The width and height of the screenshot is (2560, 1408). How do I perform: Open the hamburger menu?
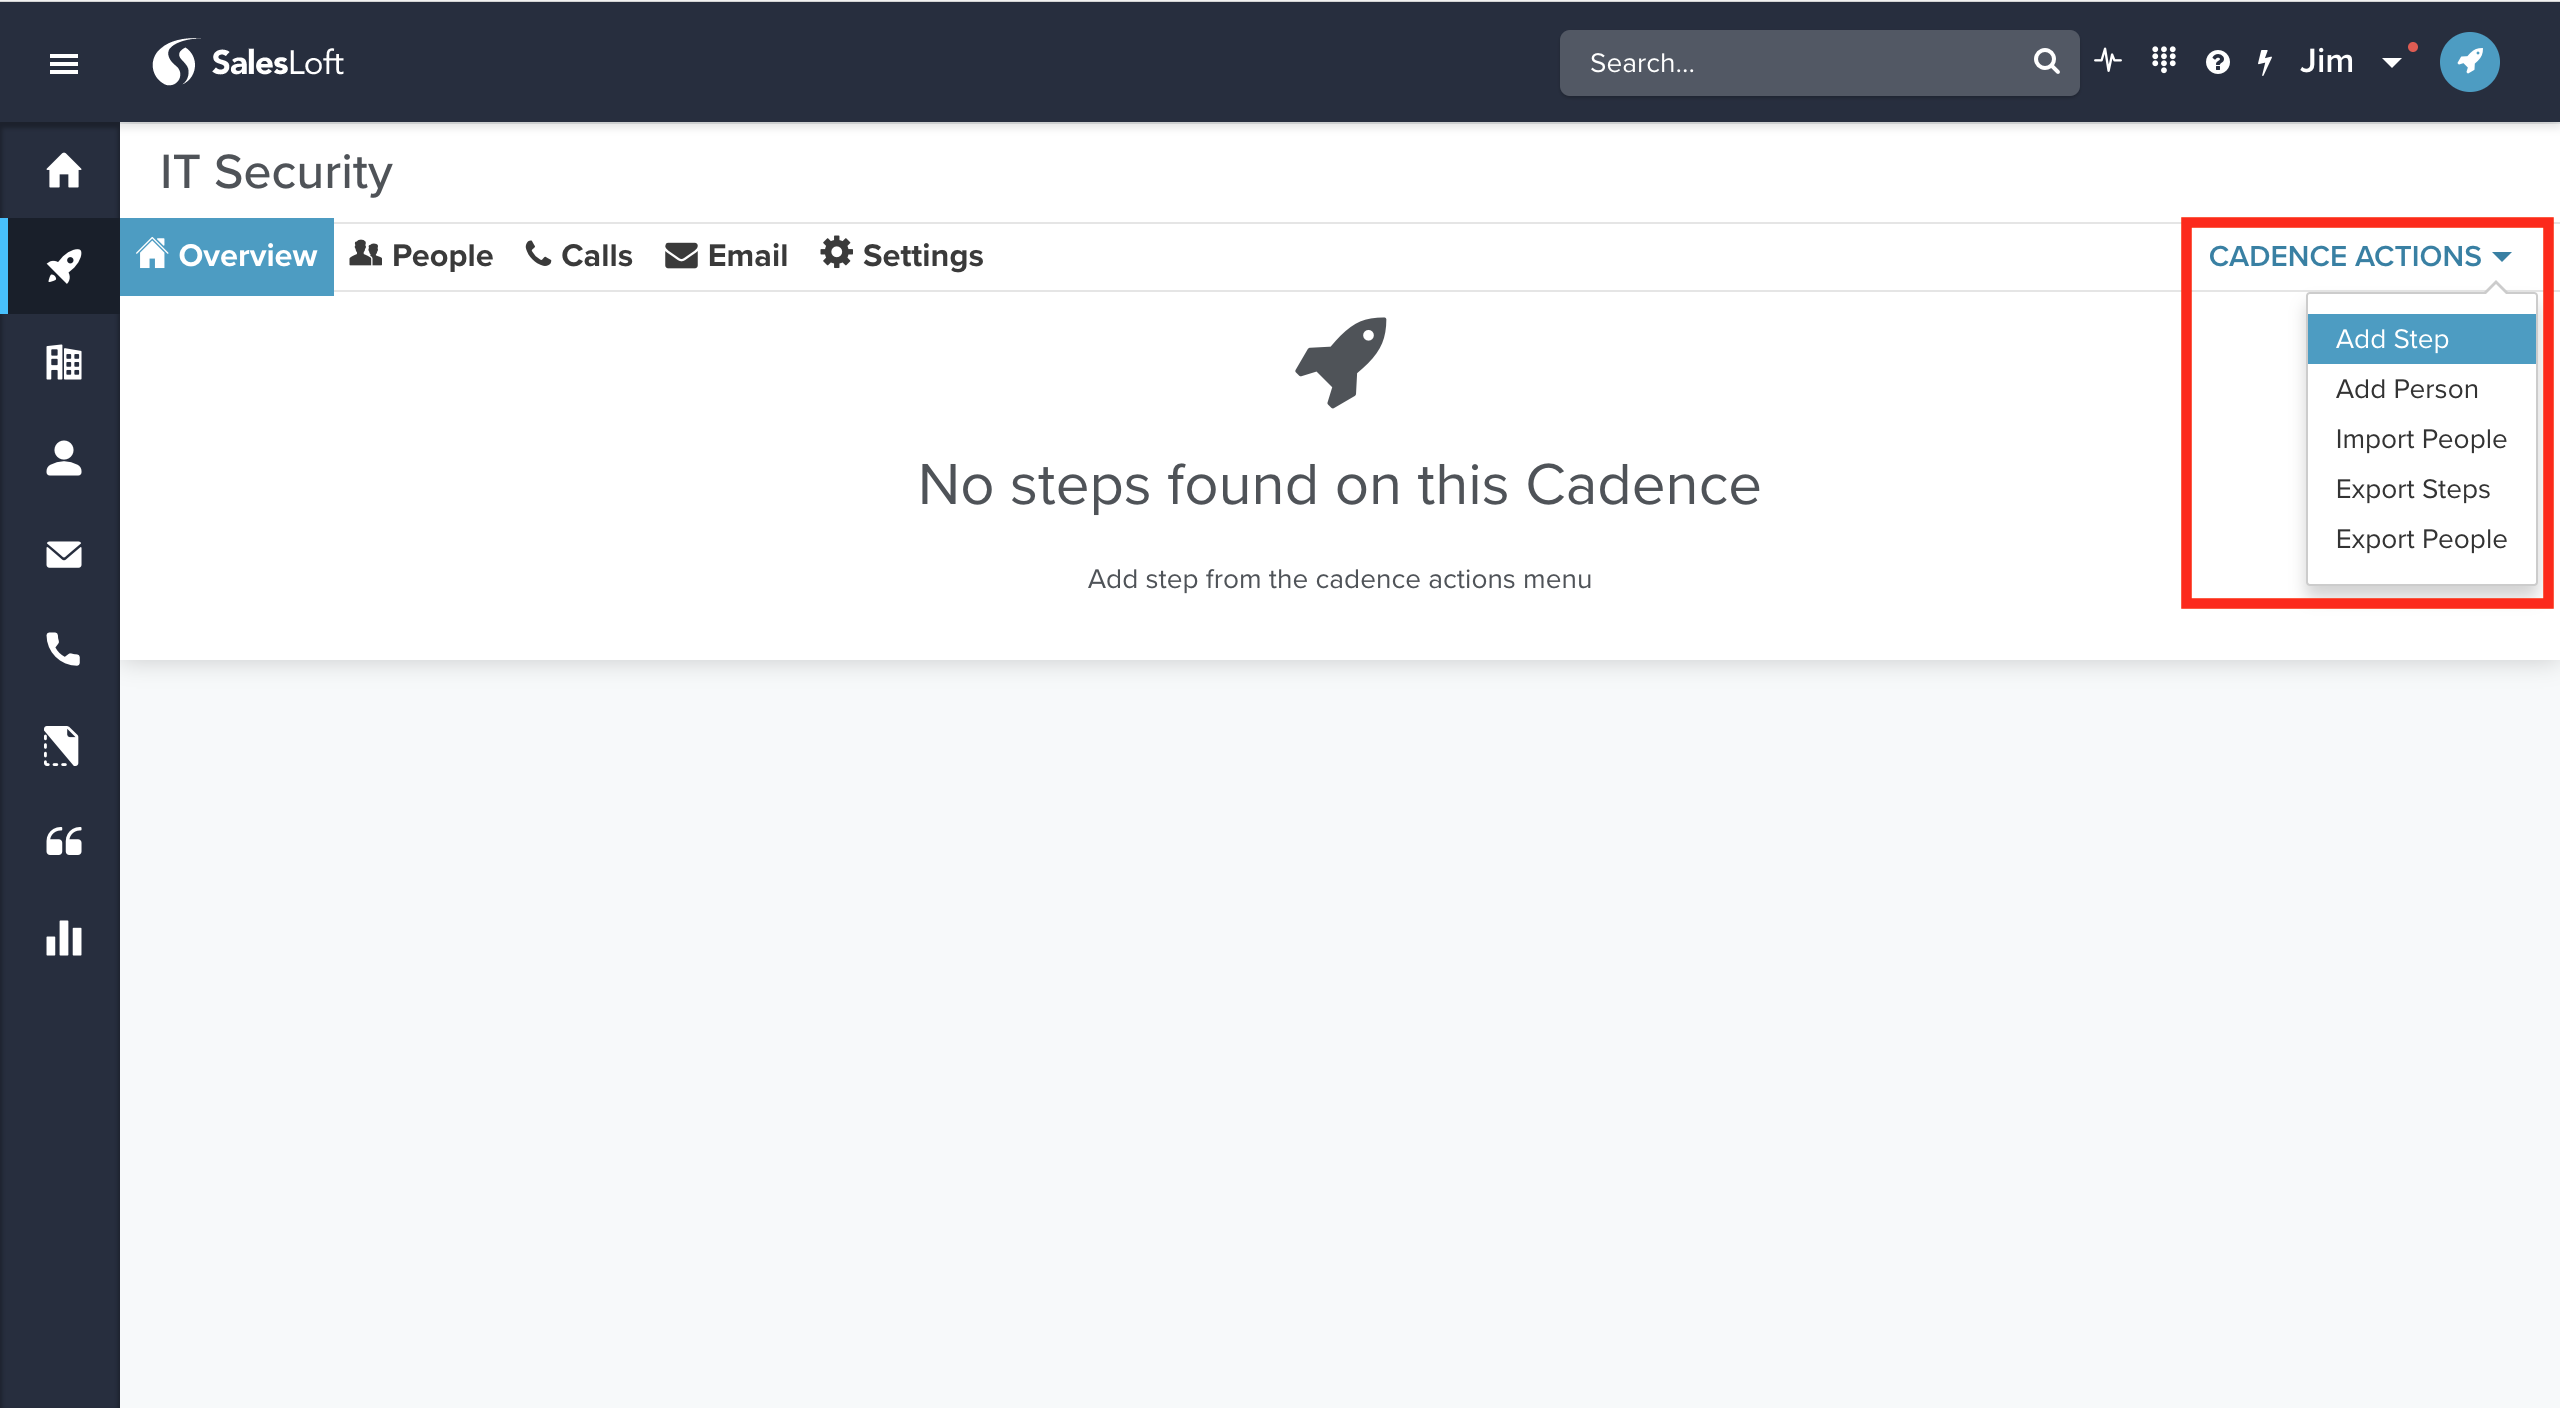pyautogui.click(x=64, y=64)
